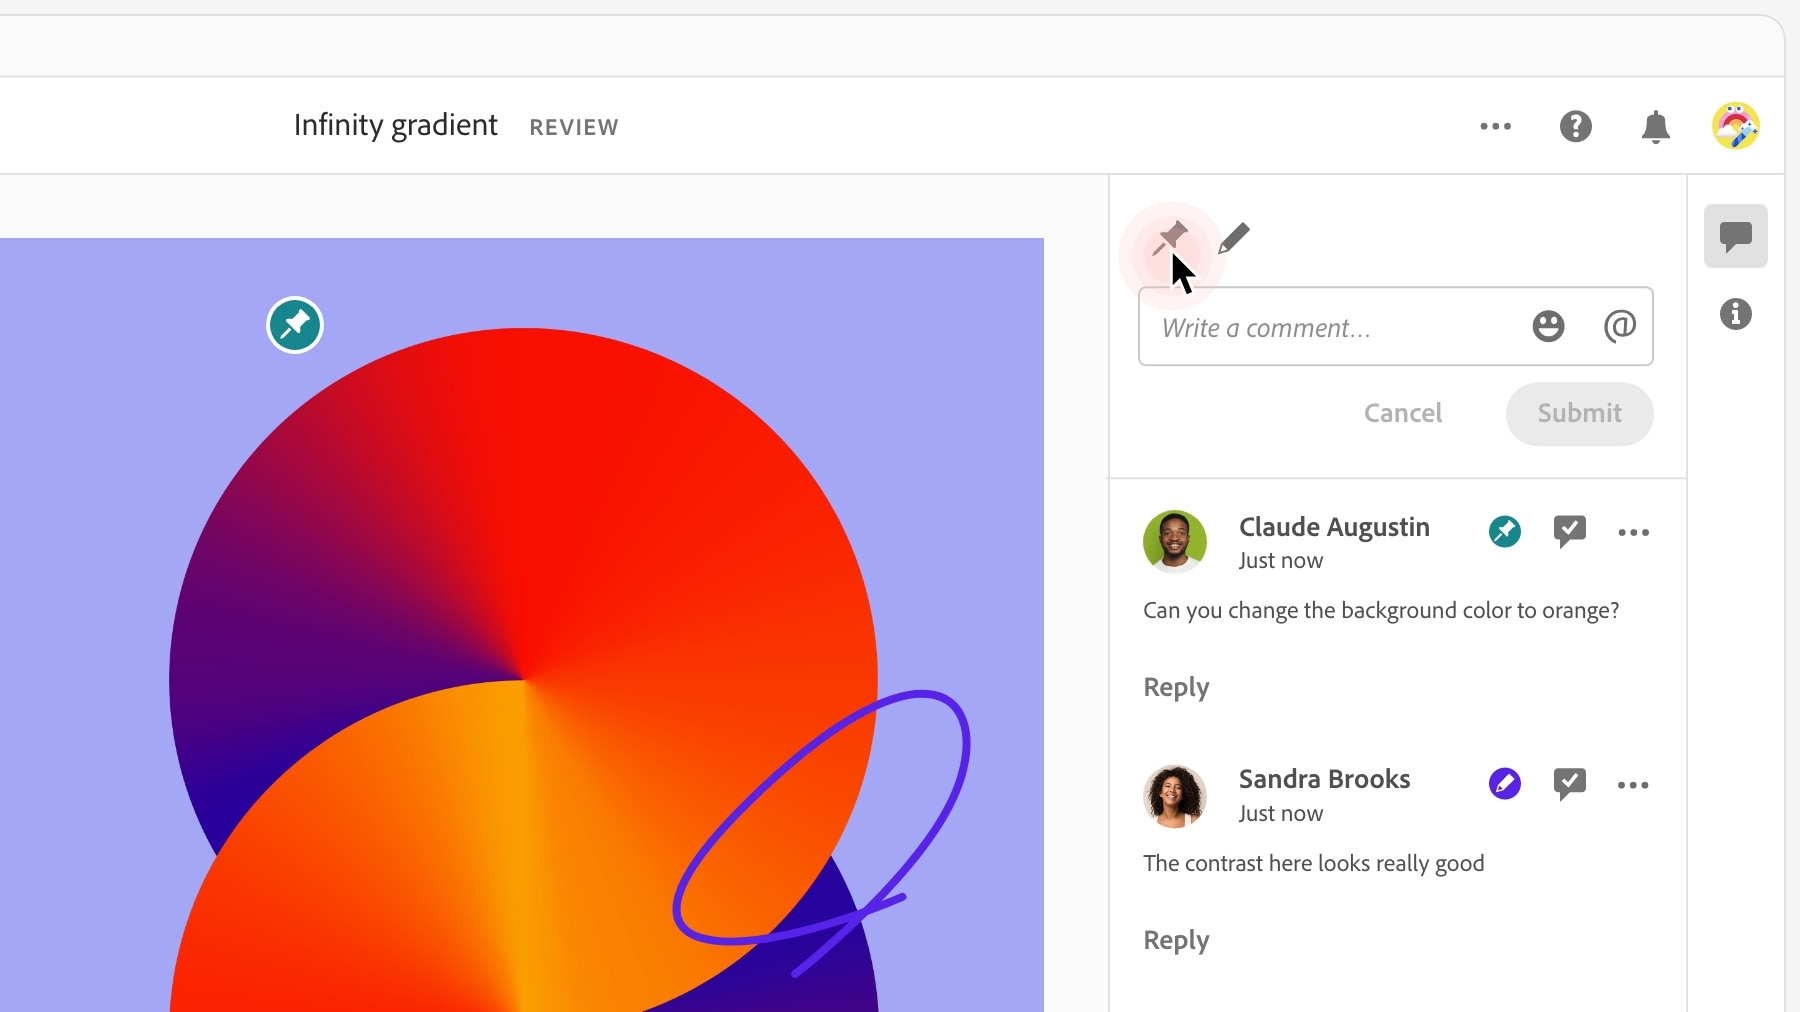Click Reply under Claude Augustin's comment
Screen dimensions: 1800x1012
click(x=1176, y=688)
